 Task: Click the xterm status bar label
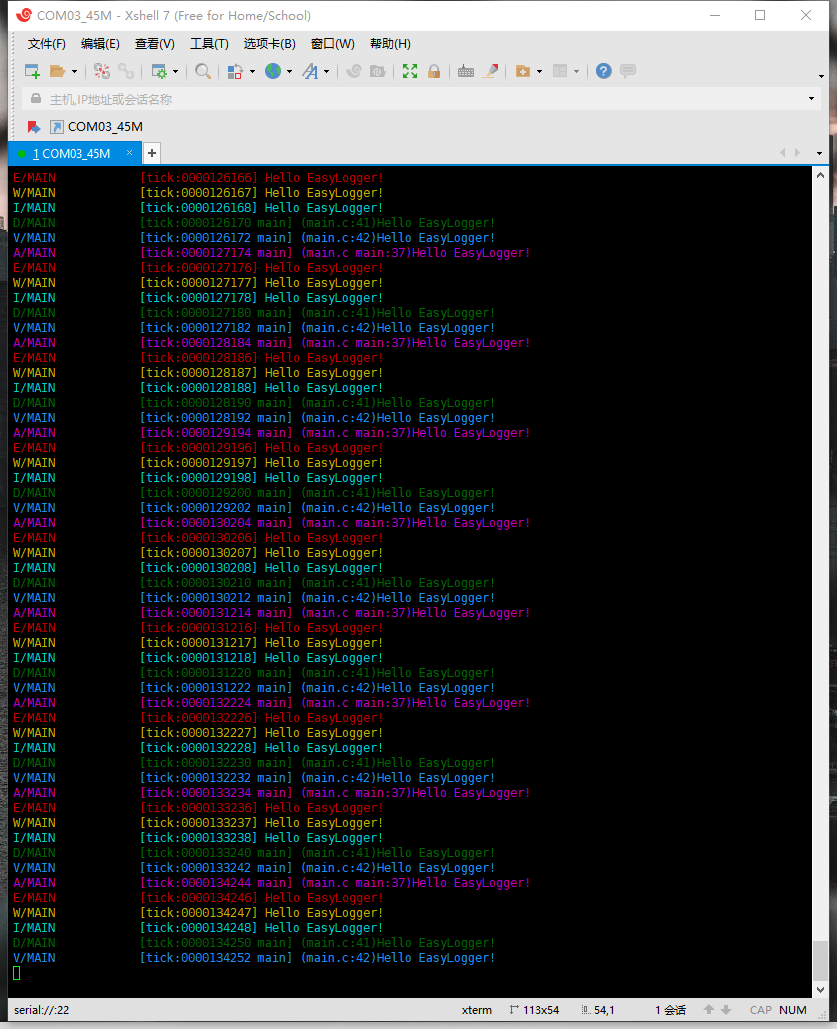pos(477,1010)
